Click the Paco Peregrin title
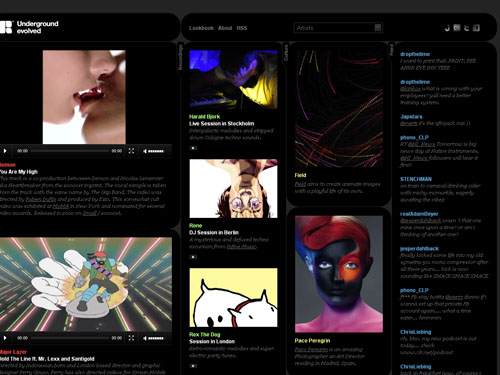 pyautogui.click(x=312, y=341)
